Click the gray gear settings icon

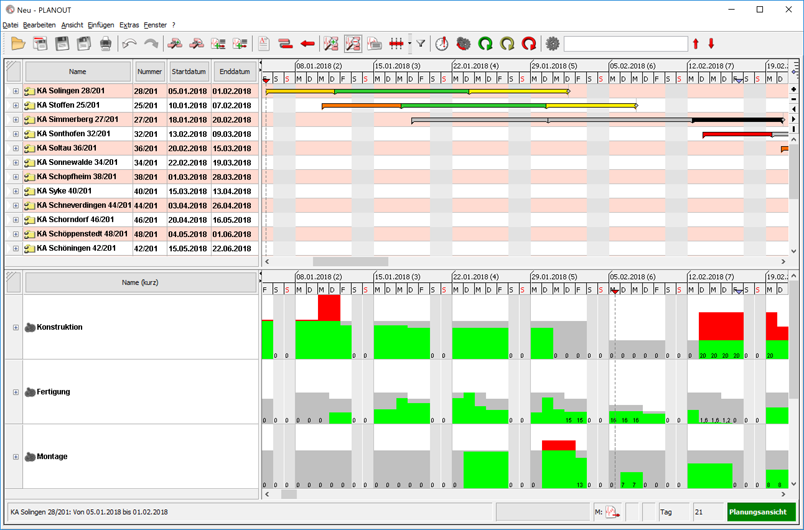coord(552,44)
